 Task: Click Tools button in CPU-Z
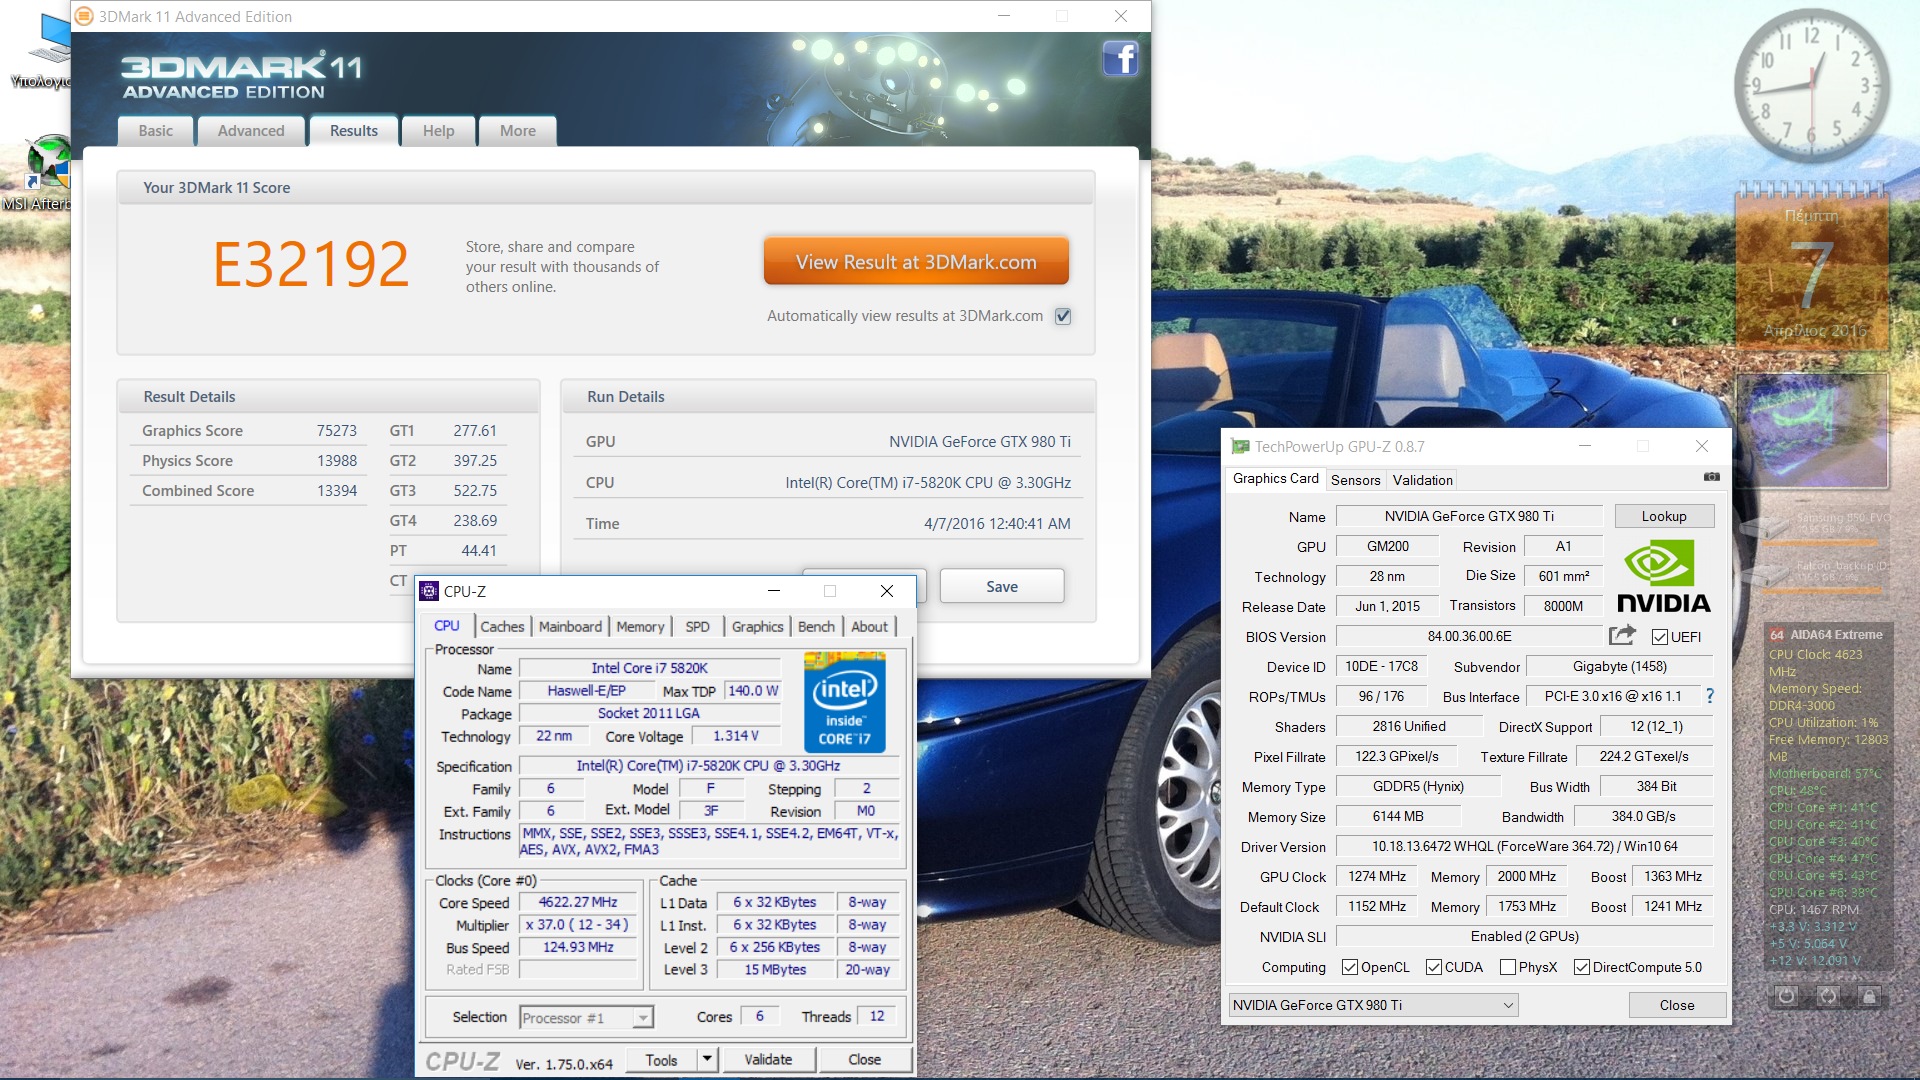661,1059
